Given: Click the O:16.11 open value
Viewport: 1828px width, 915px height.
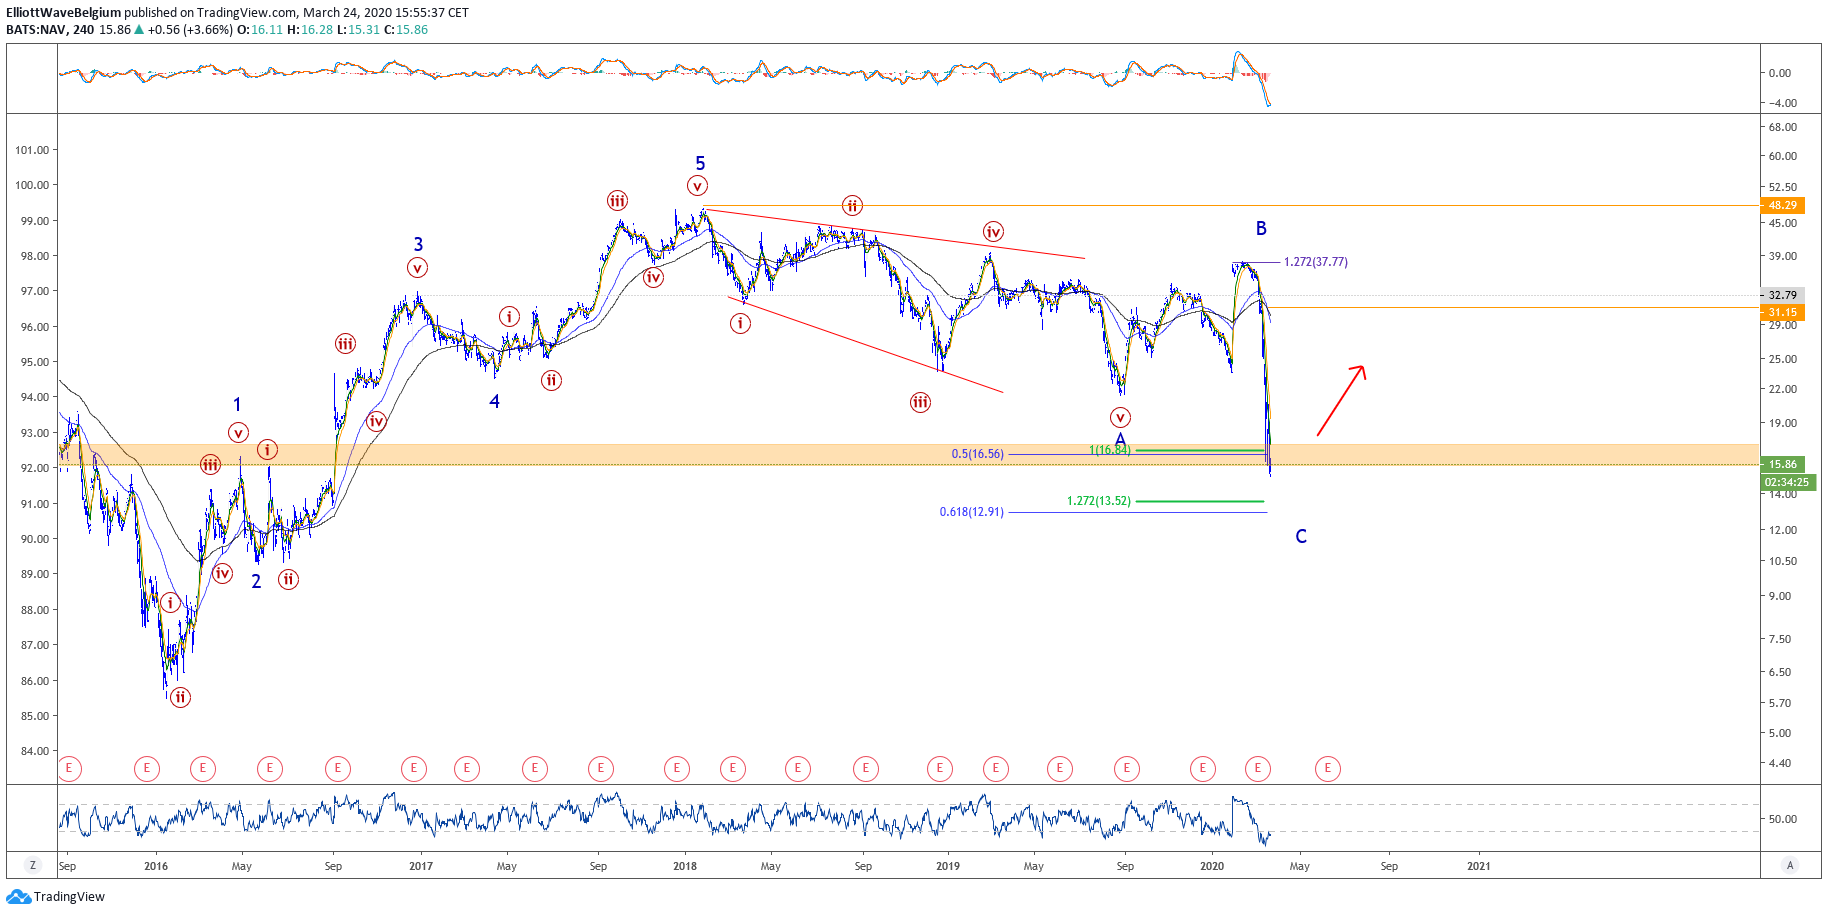Looking at the screenshot, I should click(259, 30).
